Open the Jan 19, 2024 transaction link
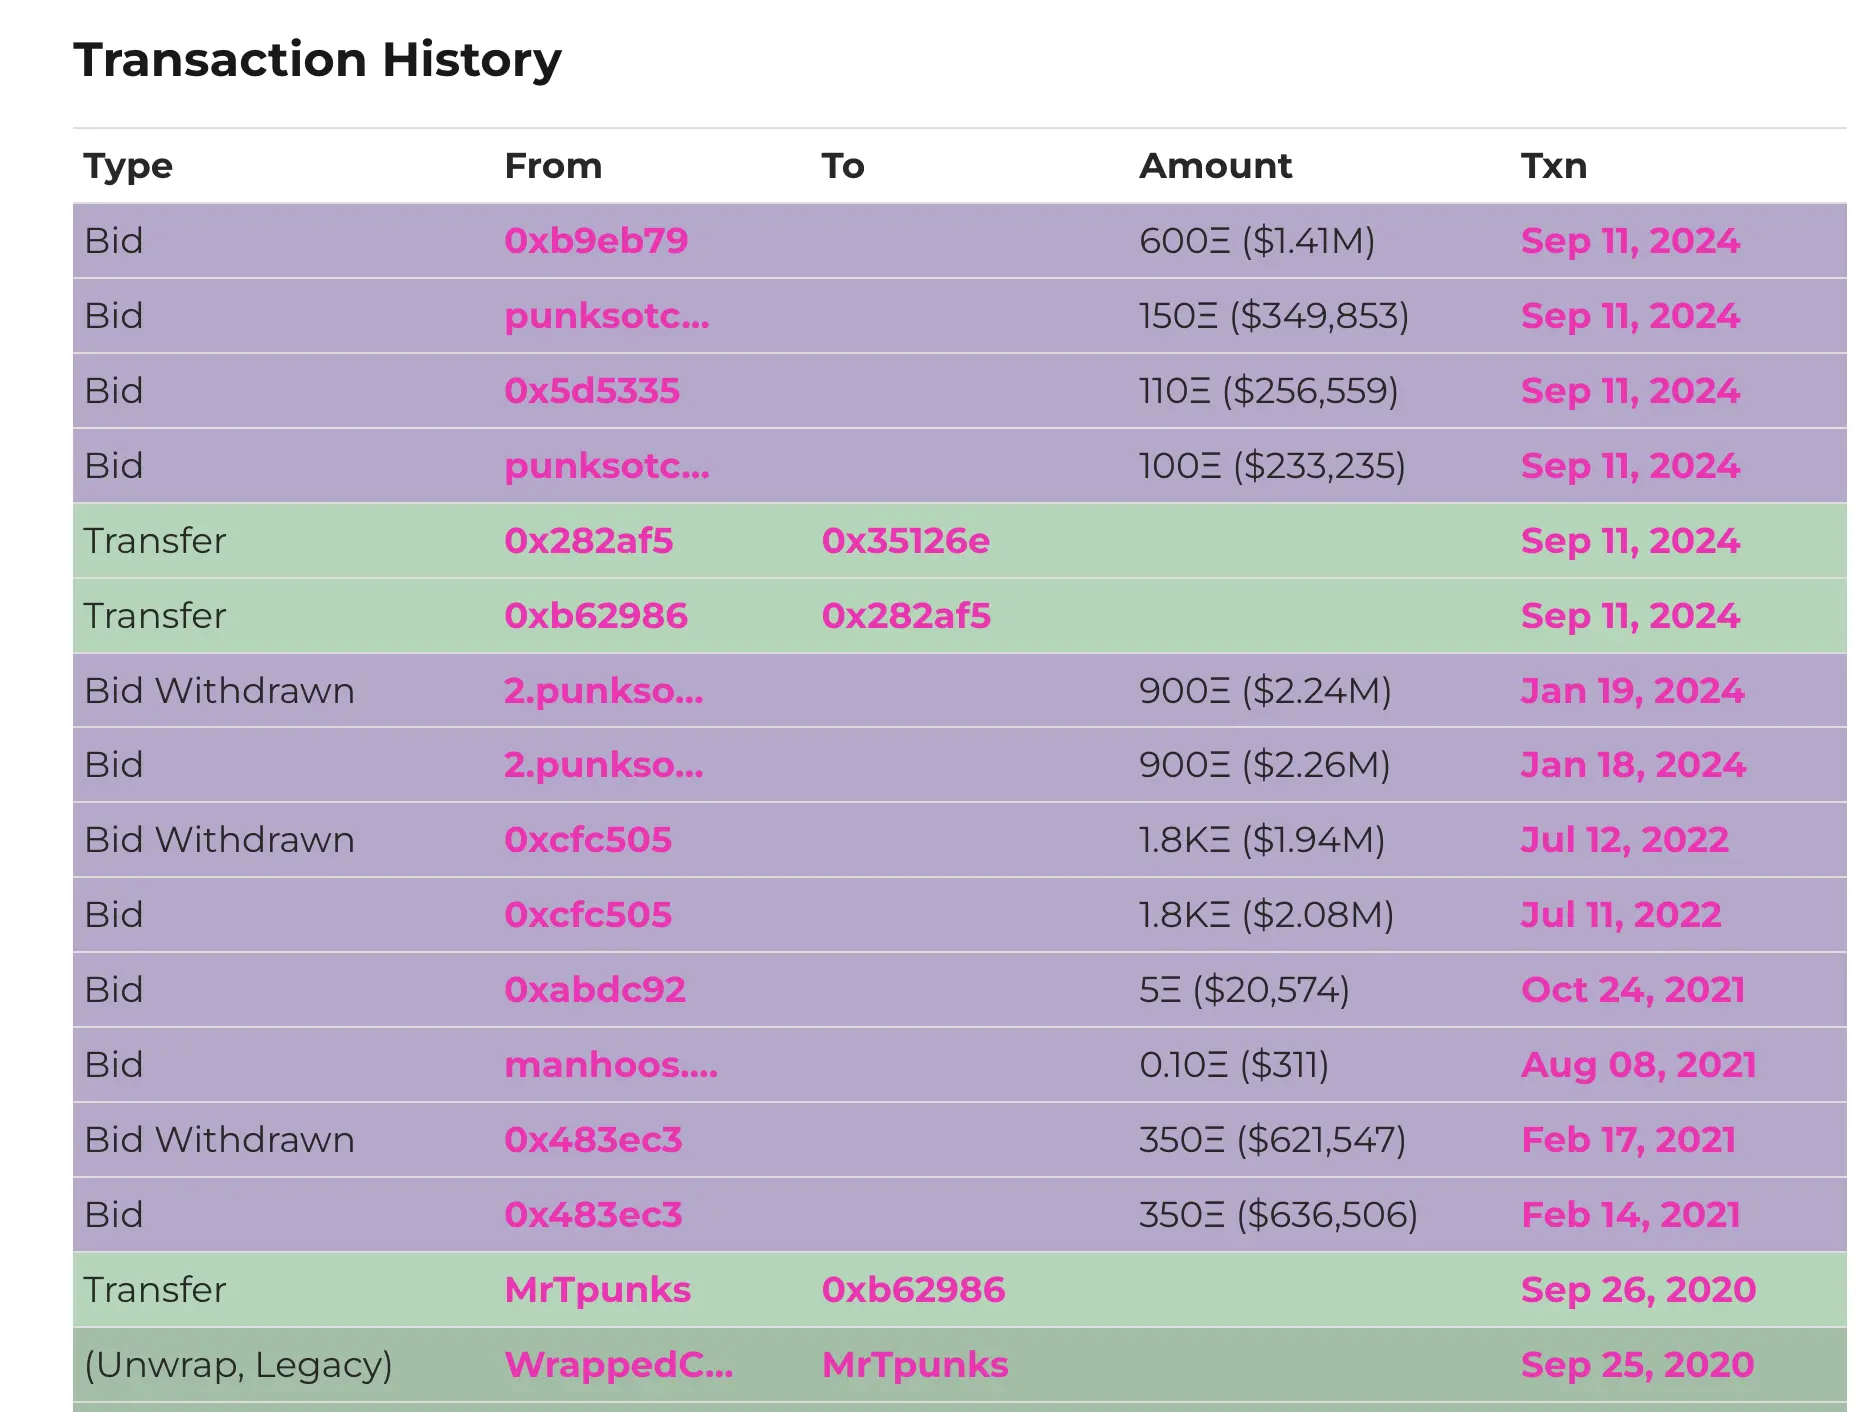This screenshot has height=1412, width=1862. (x=1632, y=691)
